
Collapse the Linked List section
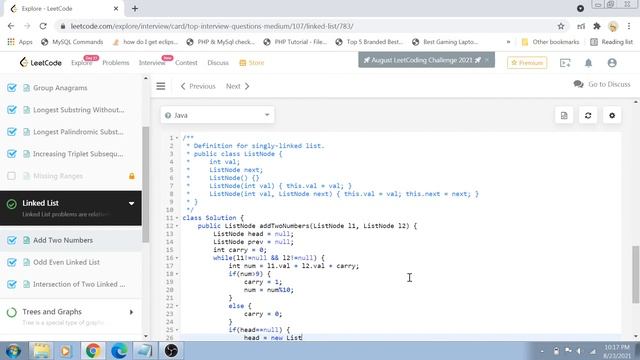coord(131,203)
